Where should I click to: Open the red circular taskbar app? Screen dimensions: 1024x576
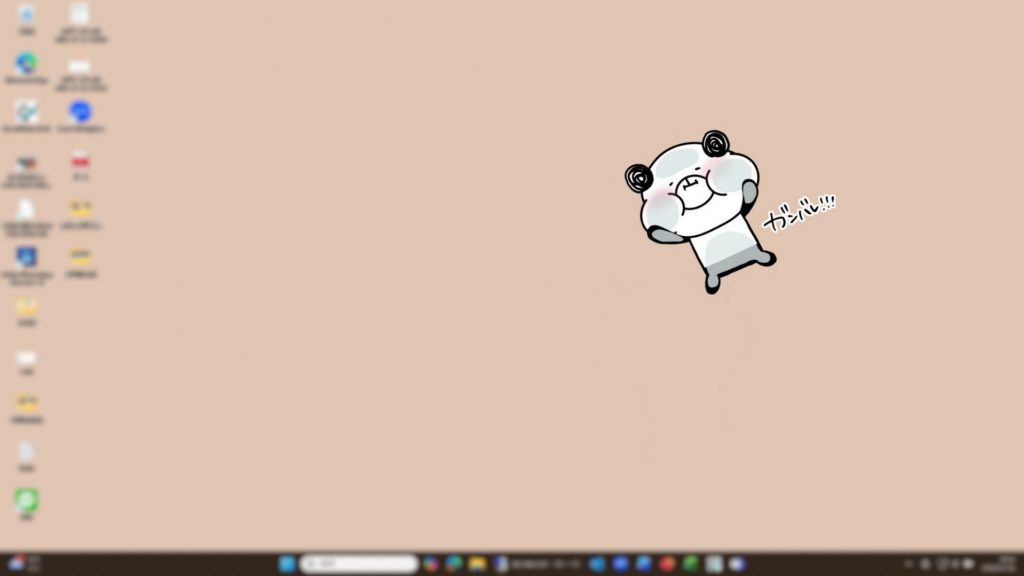667,564
